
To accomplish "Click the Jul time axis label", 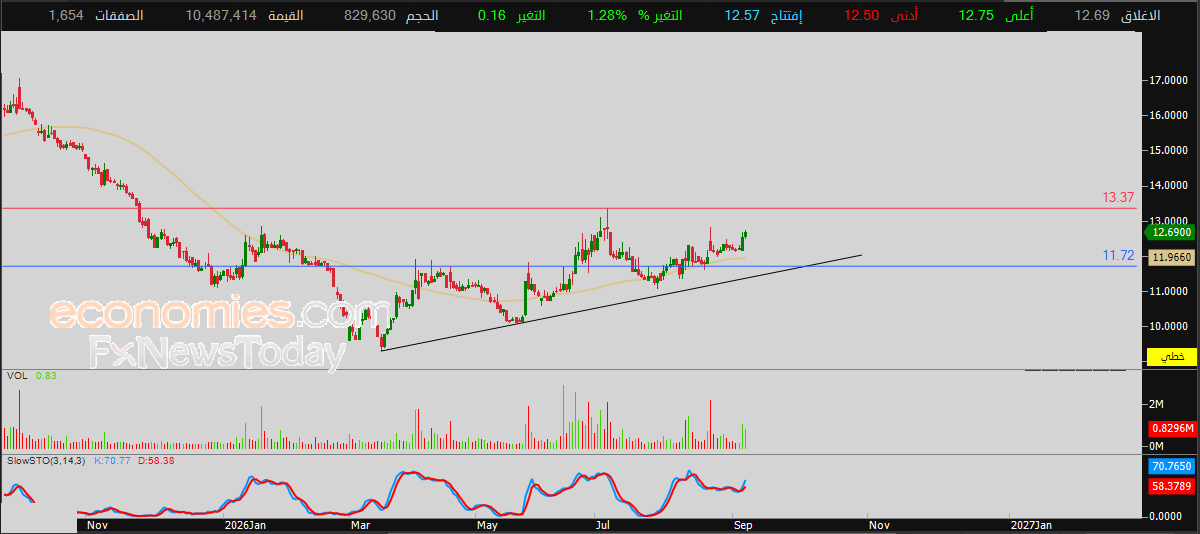I will 600,524.
